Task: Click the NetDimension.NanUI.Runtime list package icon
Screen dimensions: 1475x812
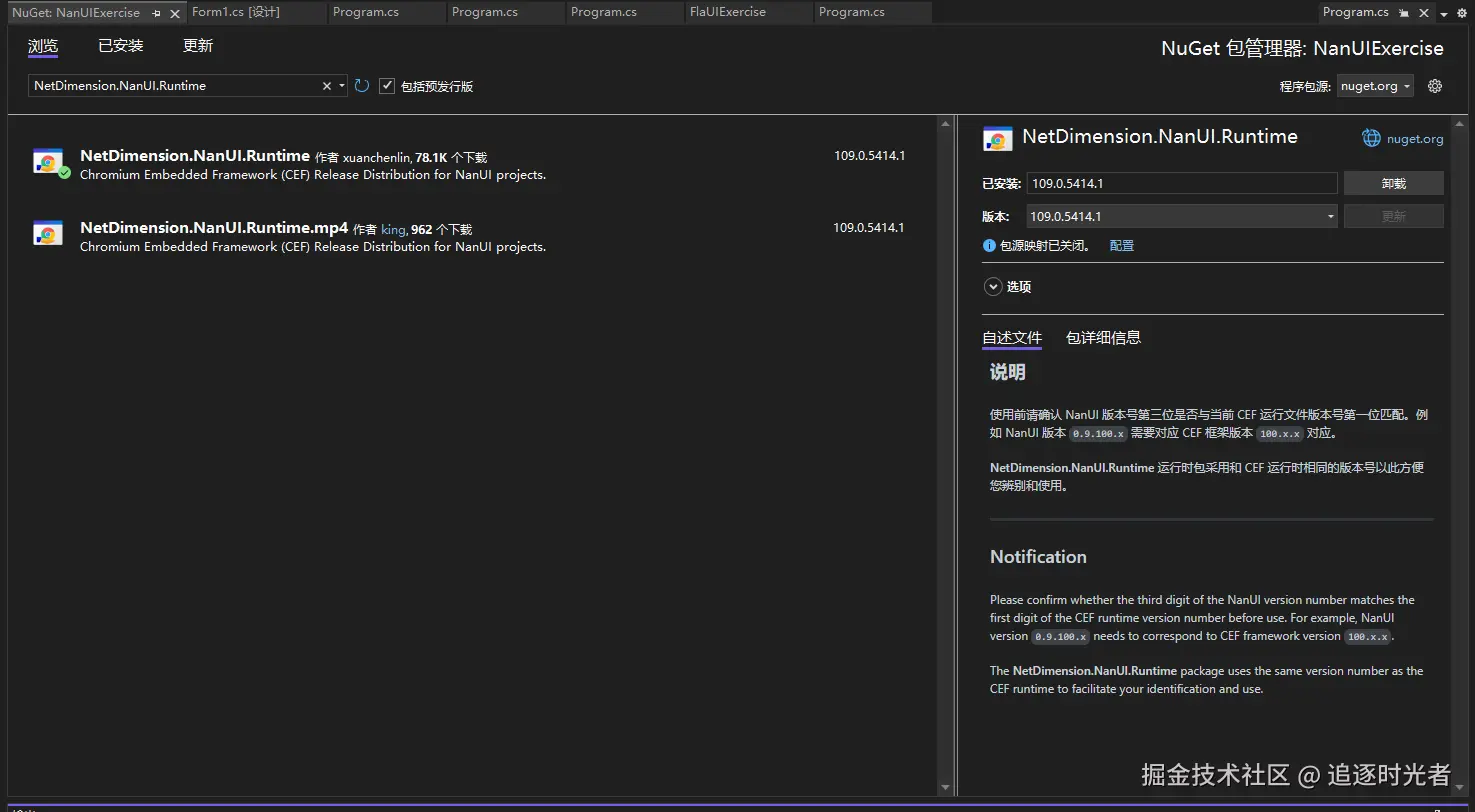Action: (x=48, y=163)
